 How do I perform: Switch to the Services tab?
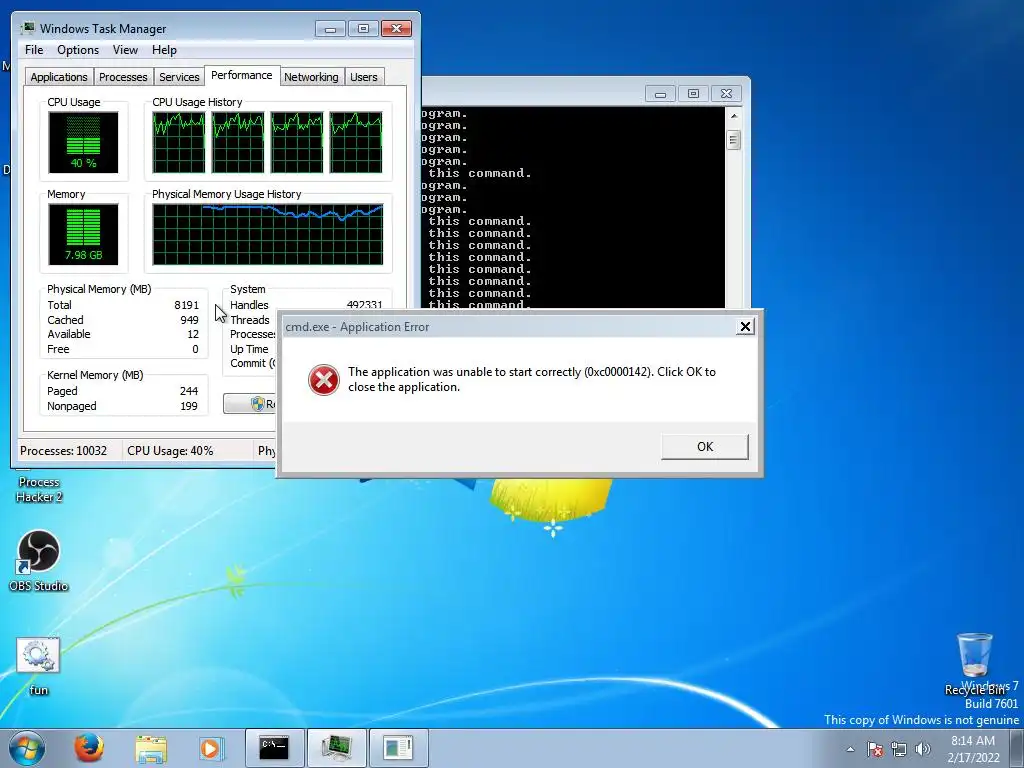(x=179, y=77)
